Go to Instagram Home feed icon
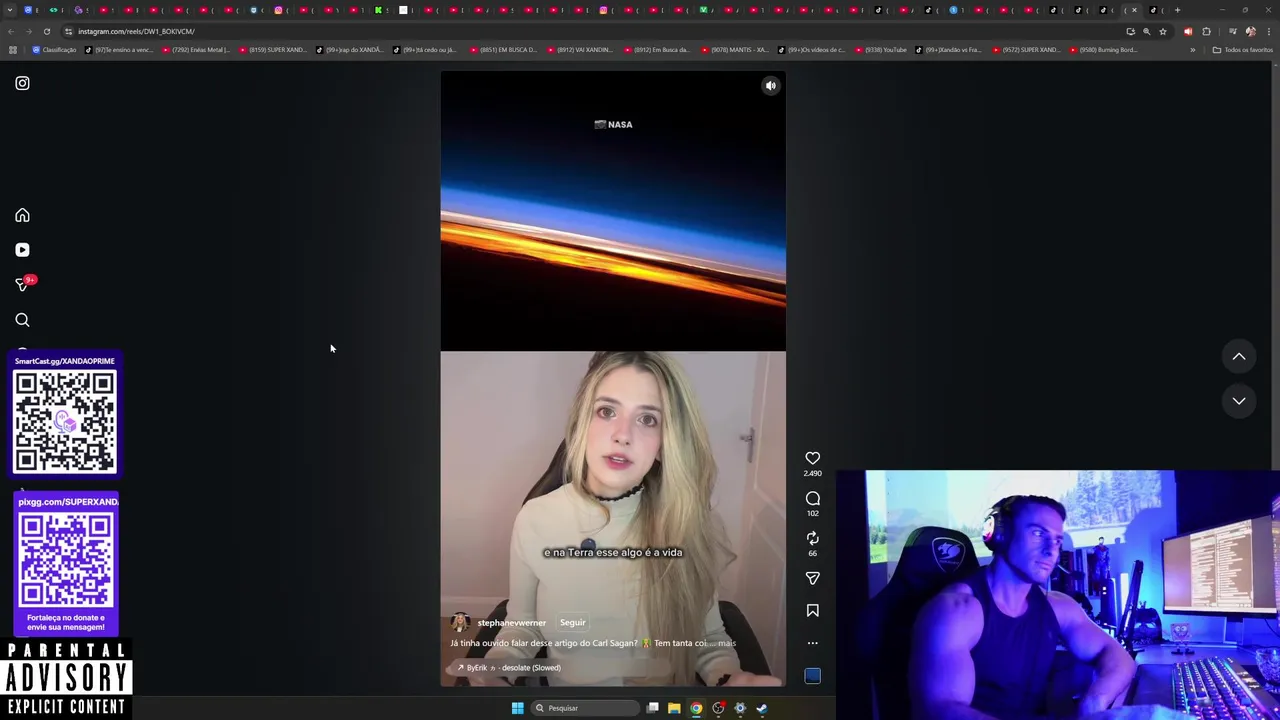 click(x=22, y=215)
